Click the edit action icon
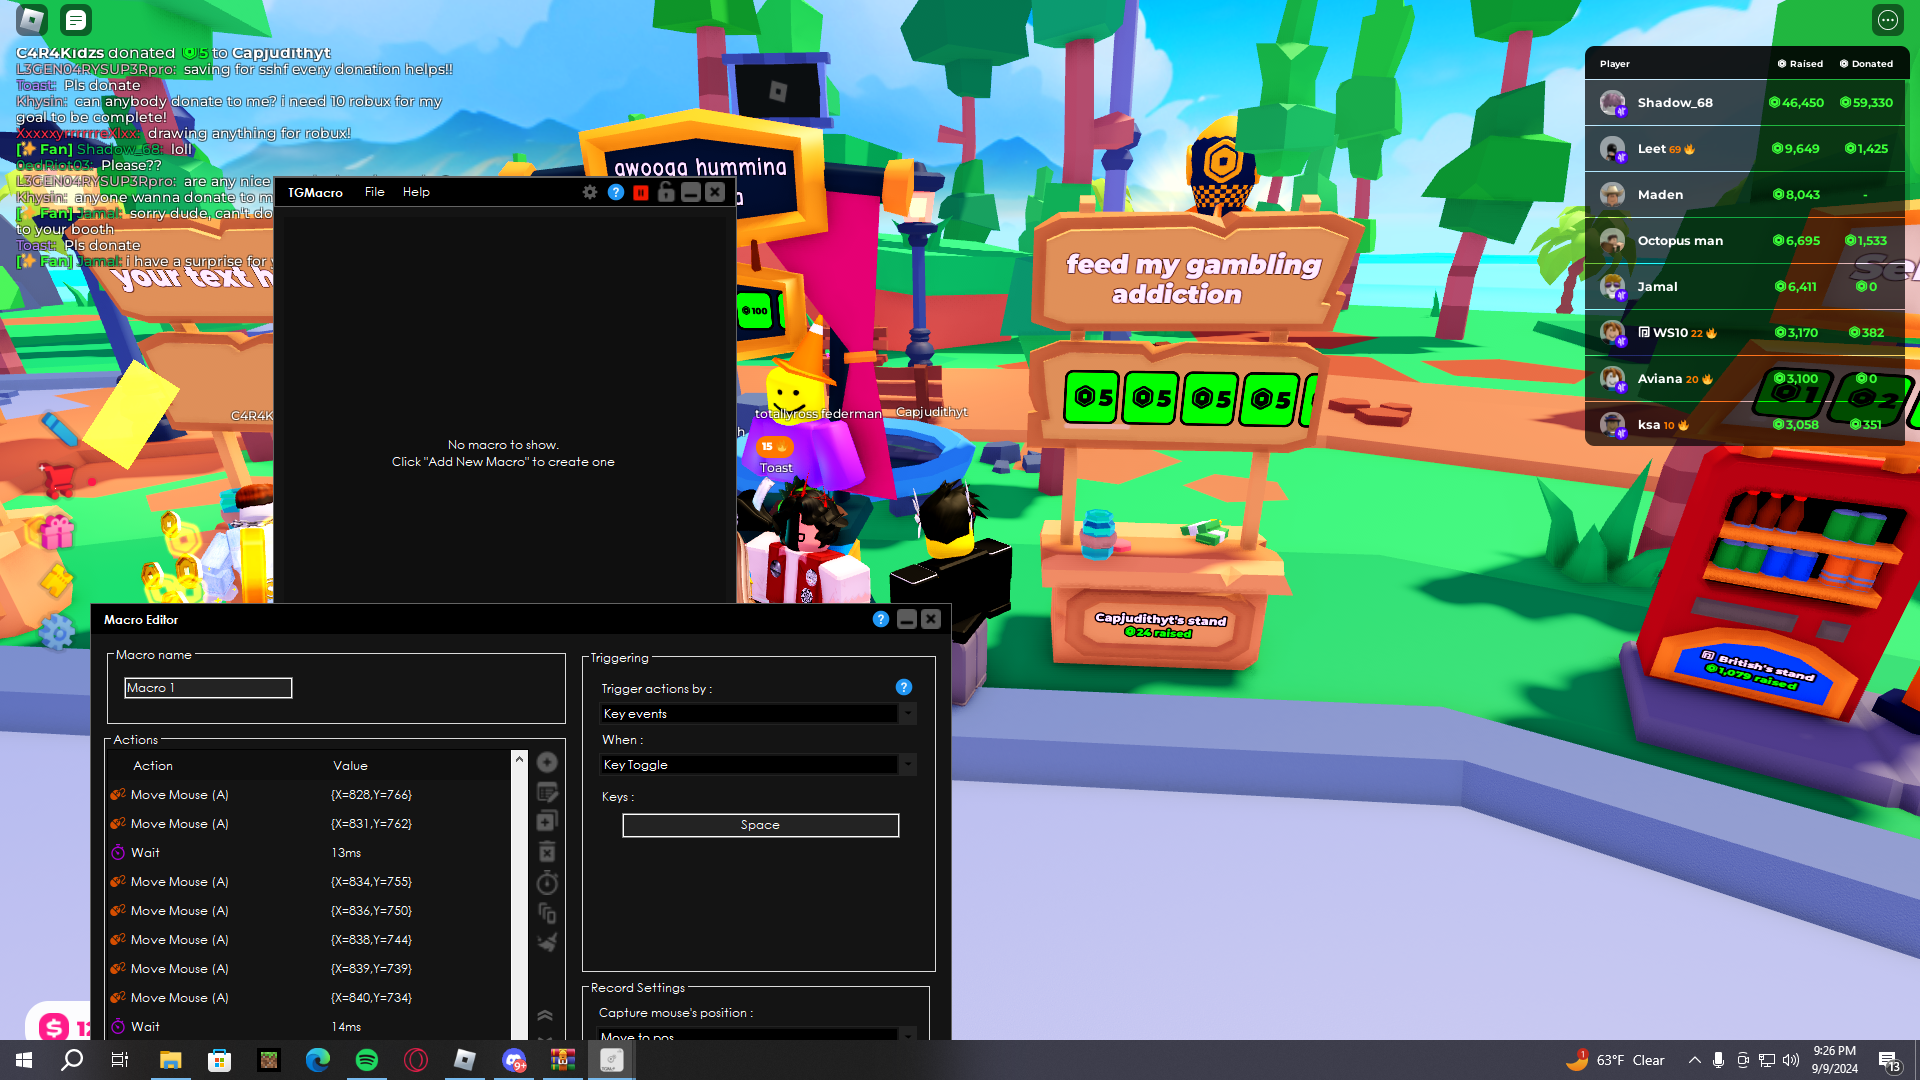1920x1080 pixels. pos(547,792)
